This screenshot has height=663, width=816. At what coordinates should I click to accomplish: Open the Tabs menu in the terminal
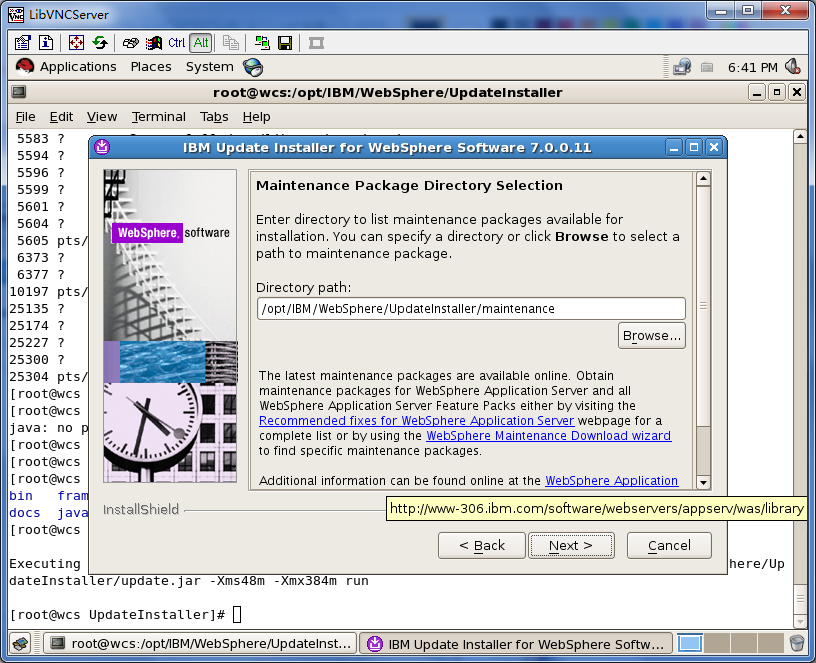[x=213, y=117]
